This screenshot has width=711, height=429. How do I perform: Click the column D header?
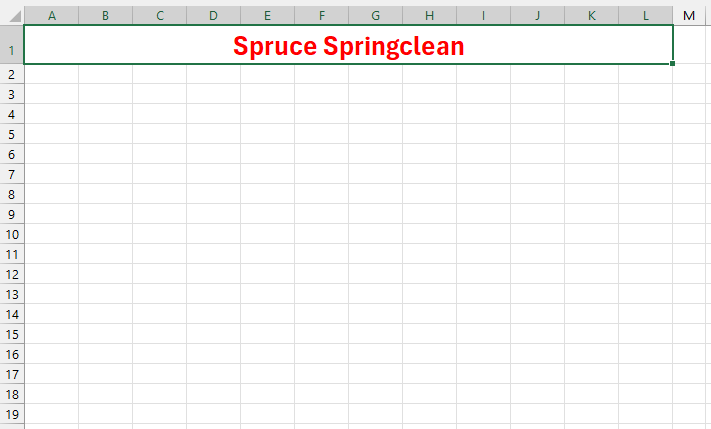(x=213, y=16)
